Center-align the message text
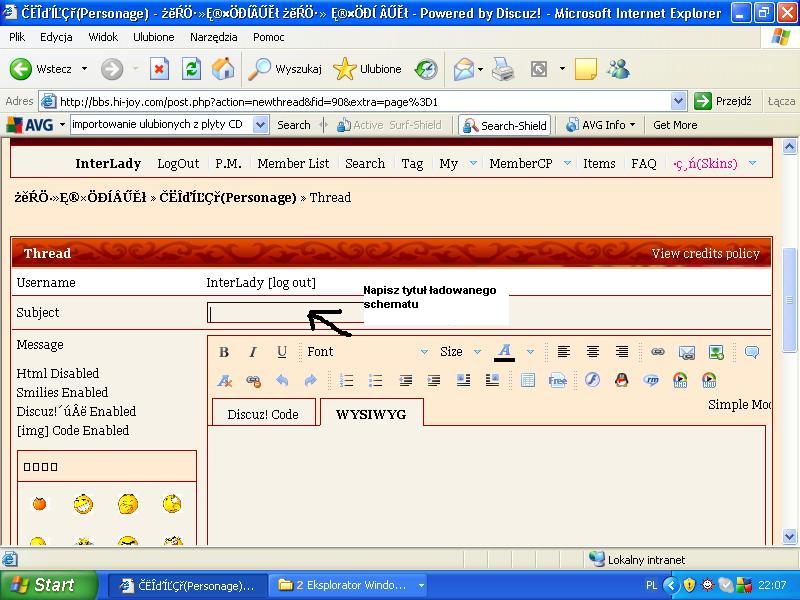The height and width of the screenshot is (600, 800). 593,352
